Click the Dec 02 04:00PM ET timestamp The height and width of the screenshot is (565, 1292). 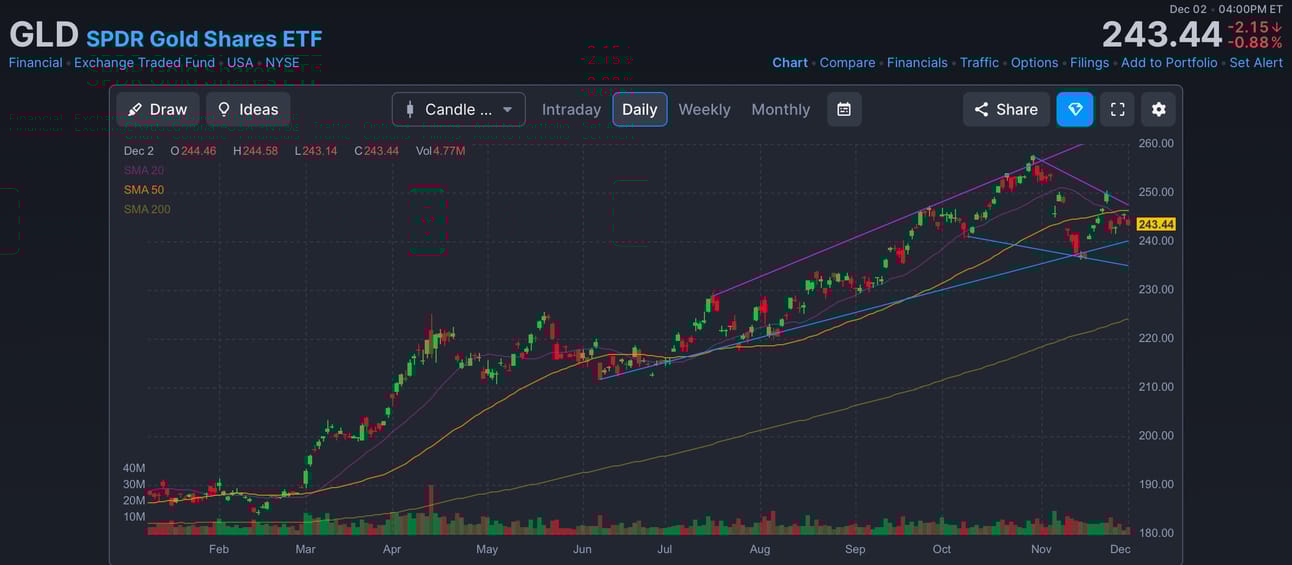[x=1226, y=9]
